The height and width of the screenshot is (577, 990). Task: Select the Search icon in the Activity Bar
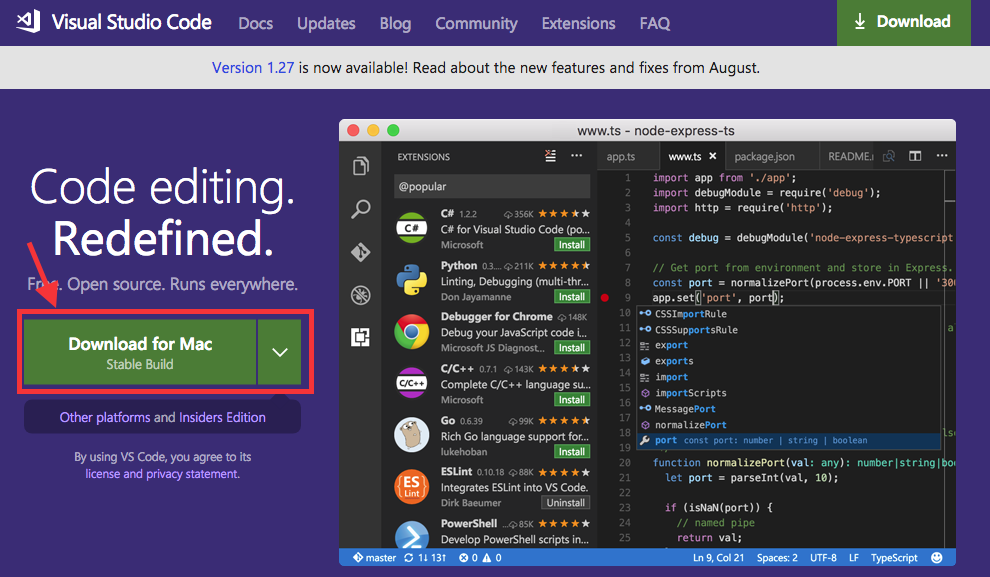click(360, 209)
